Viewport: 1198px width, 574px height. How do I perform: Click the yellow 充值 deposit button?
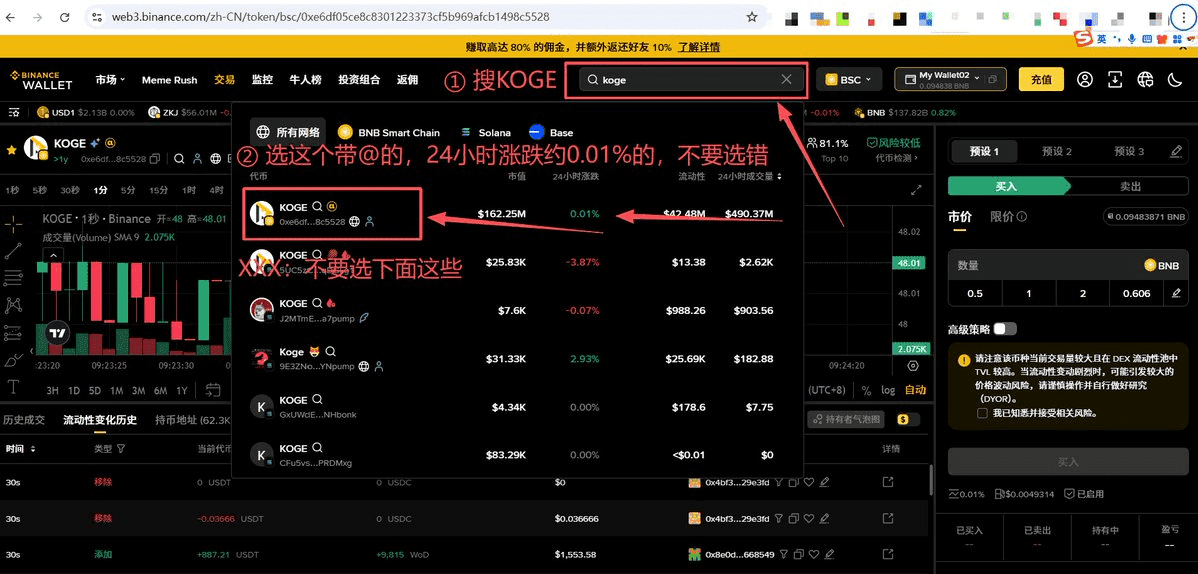coord(1040,79)
